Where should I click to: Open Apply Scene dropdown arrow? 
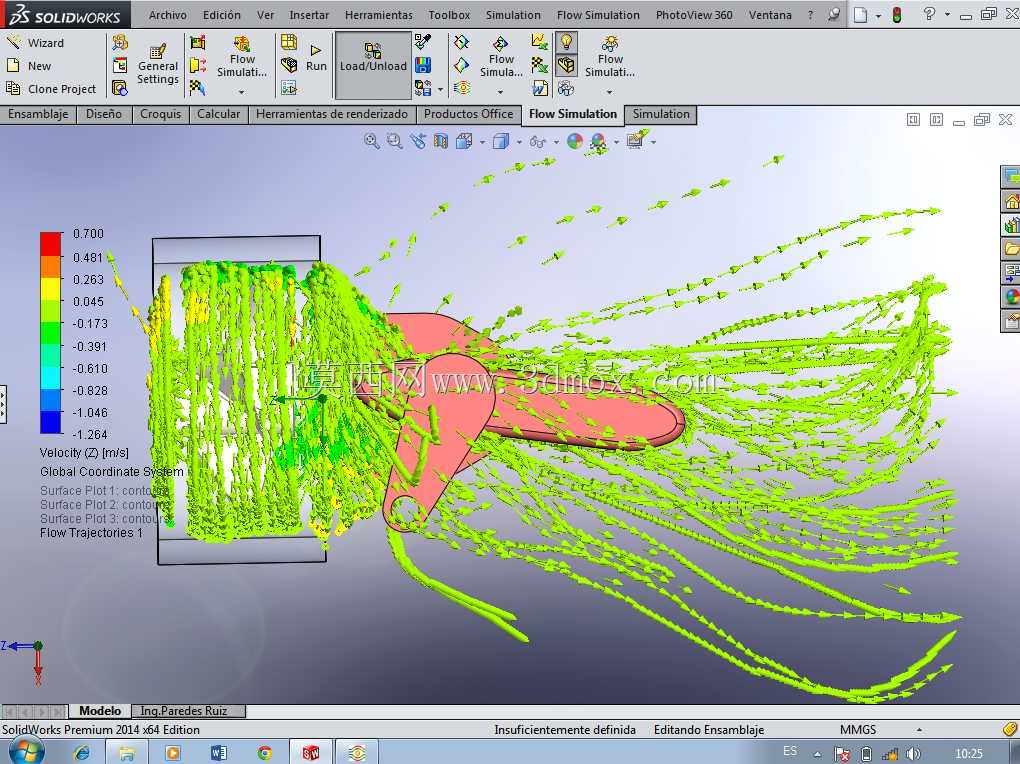pos(617,142)
